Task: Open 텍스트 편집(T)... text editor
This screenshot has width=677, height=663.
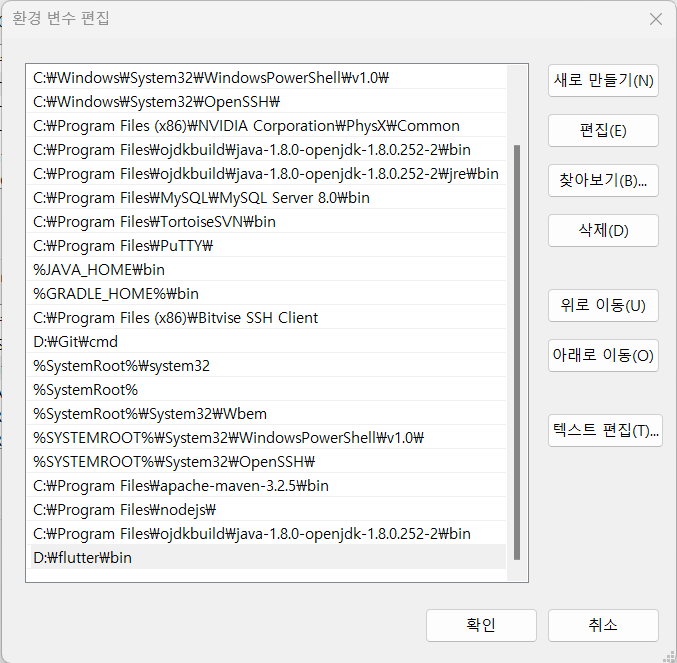Action: (605, 430)
